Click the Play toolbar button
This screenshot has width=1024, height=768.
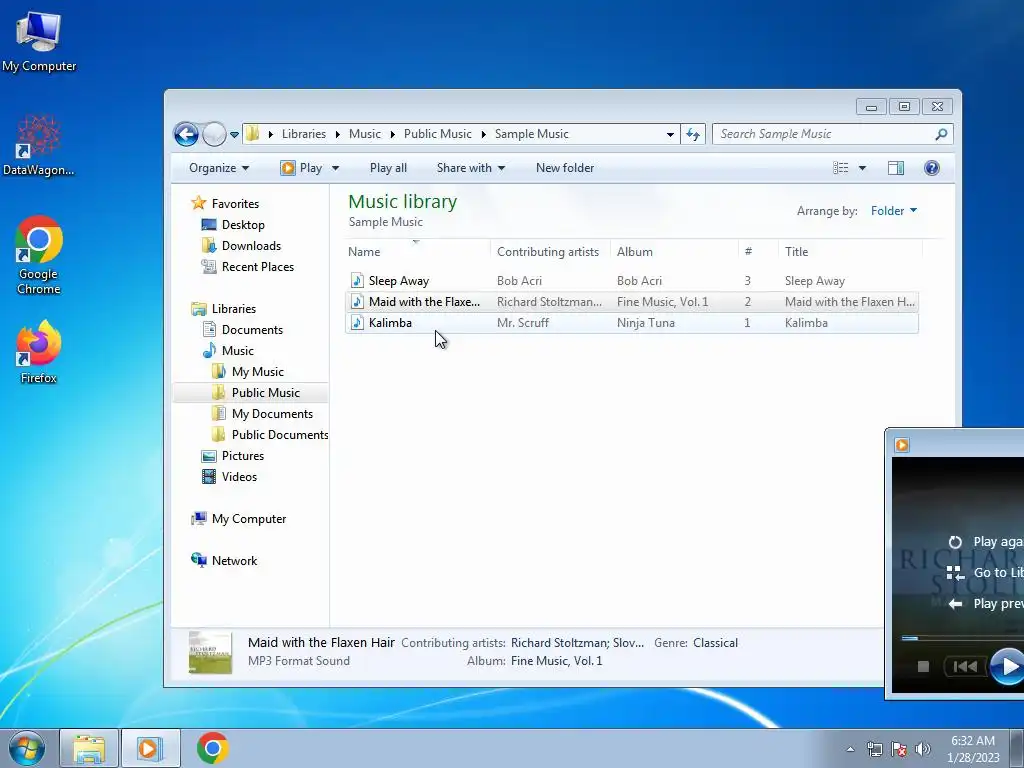[302, 168]
